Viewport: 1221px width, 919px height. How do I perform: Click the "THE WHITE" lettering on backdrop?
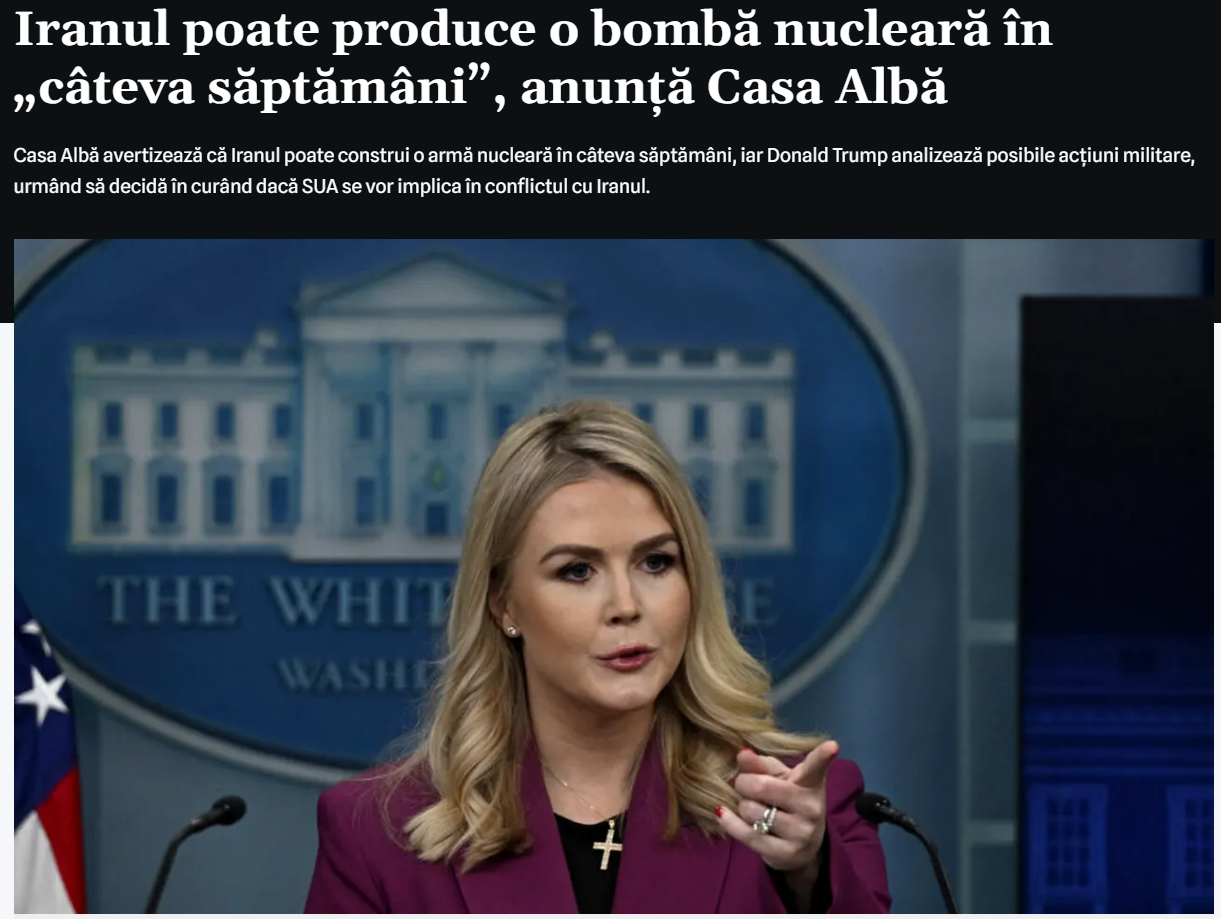[275, 603]
